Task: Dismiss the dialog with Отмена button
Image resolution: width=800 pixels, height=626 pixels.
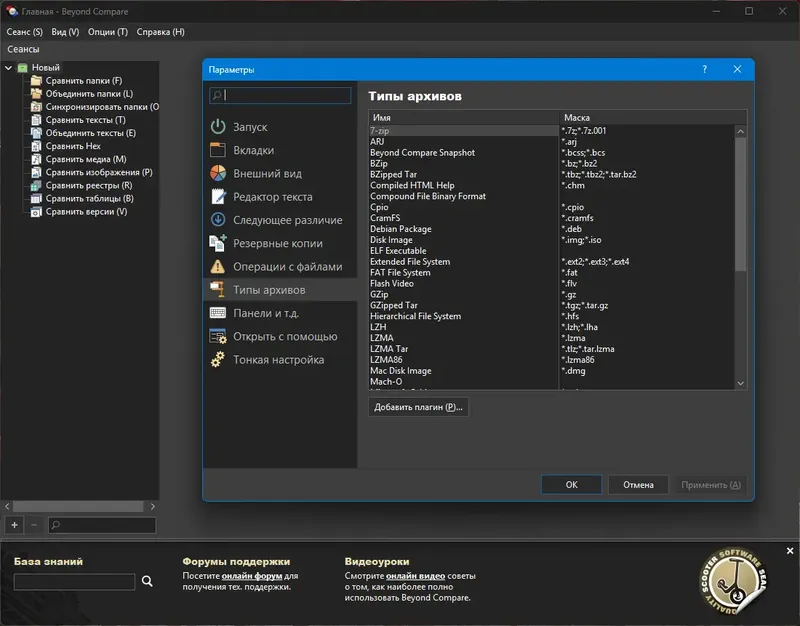Action: click(x=640, y=484)
